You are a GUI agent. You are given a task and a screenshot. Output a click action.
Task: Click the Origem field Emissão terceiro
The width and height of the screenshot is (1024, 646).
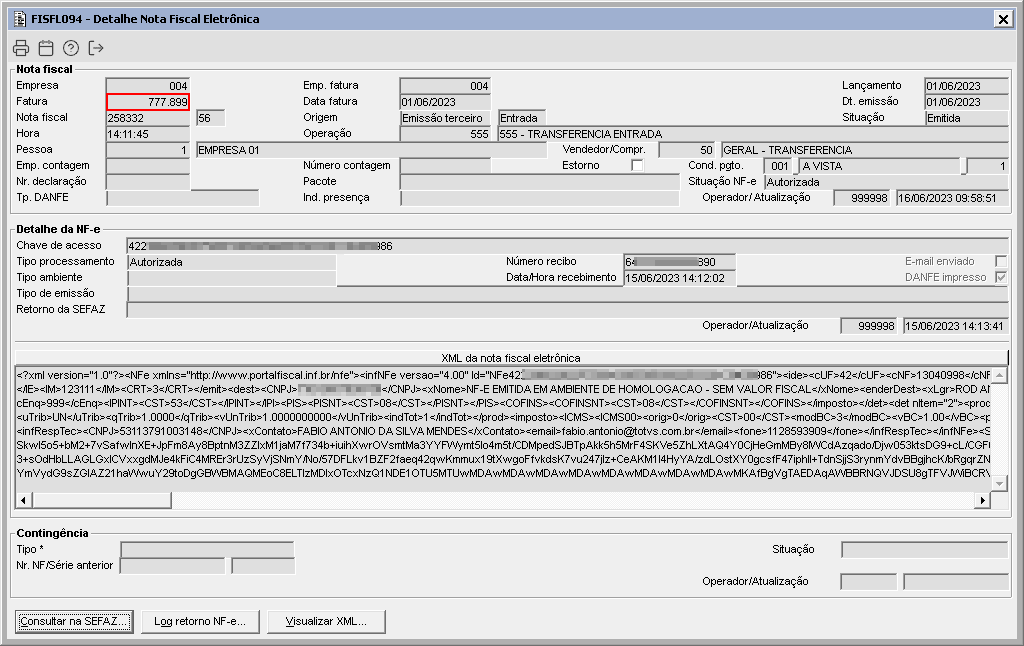tap(445, 118)
